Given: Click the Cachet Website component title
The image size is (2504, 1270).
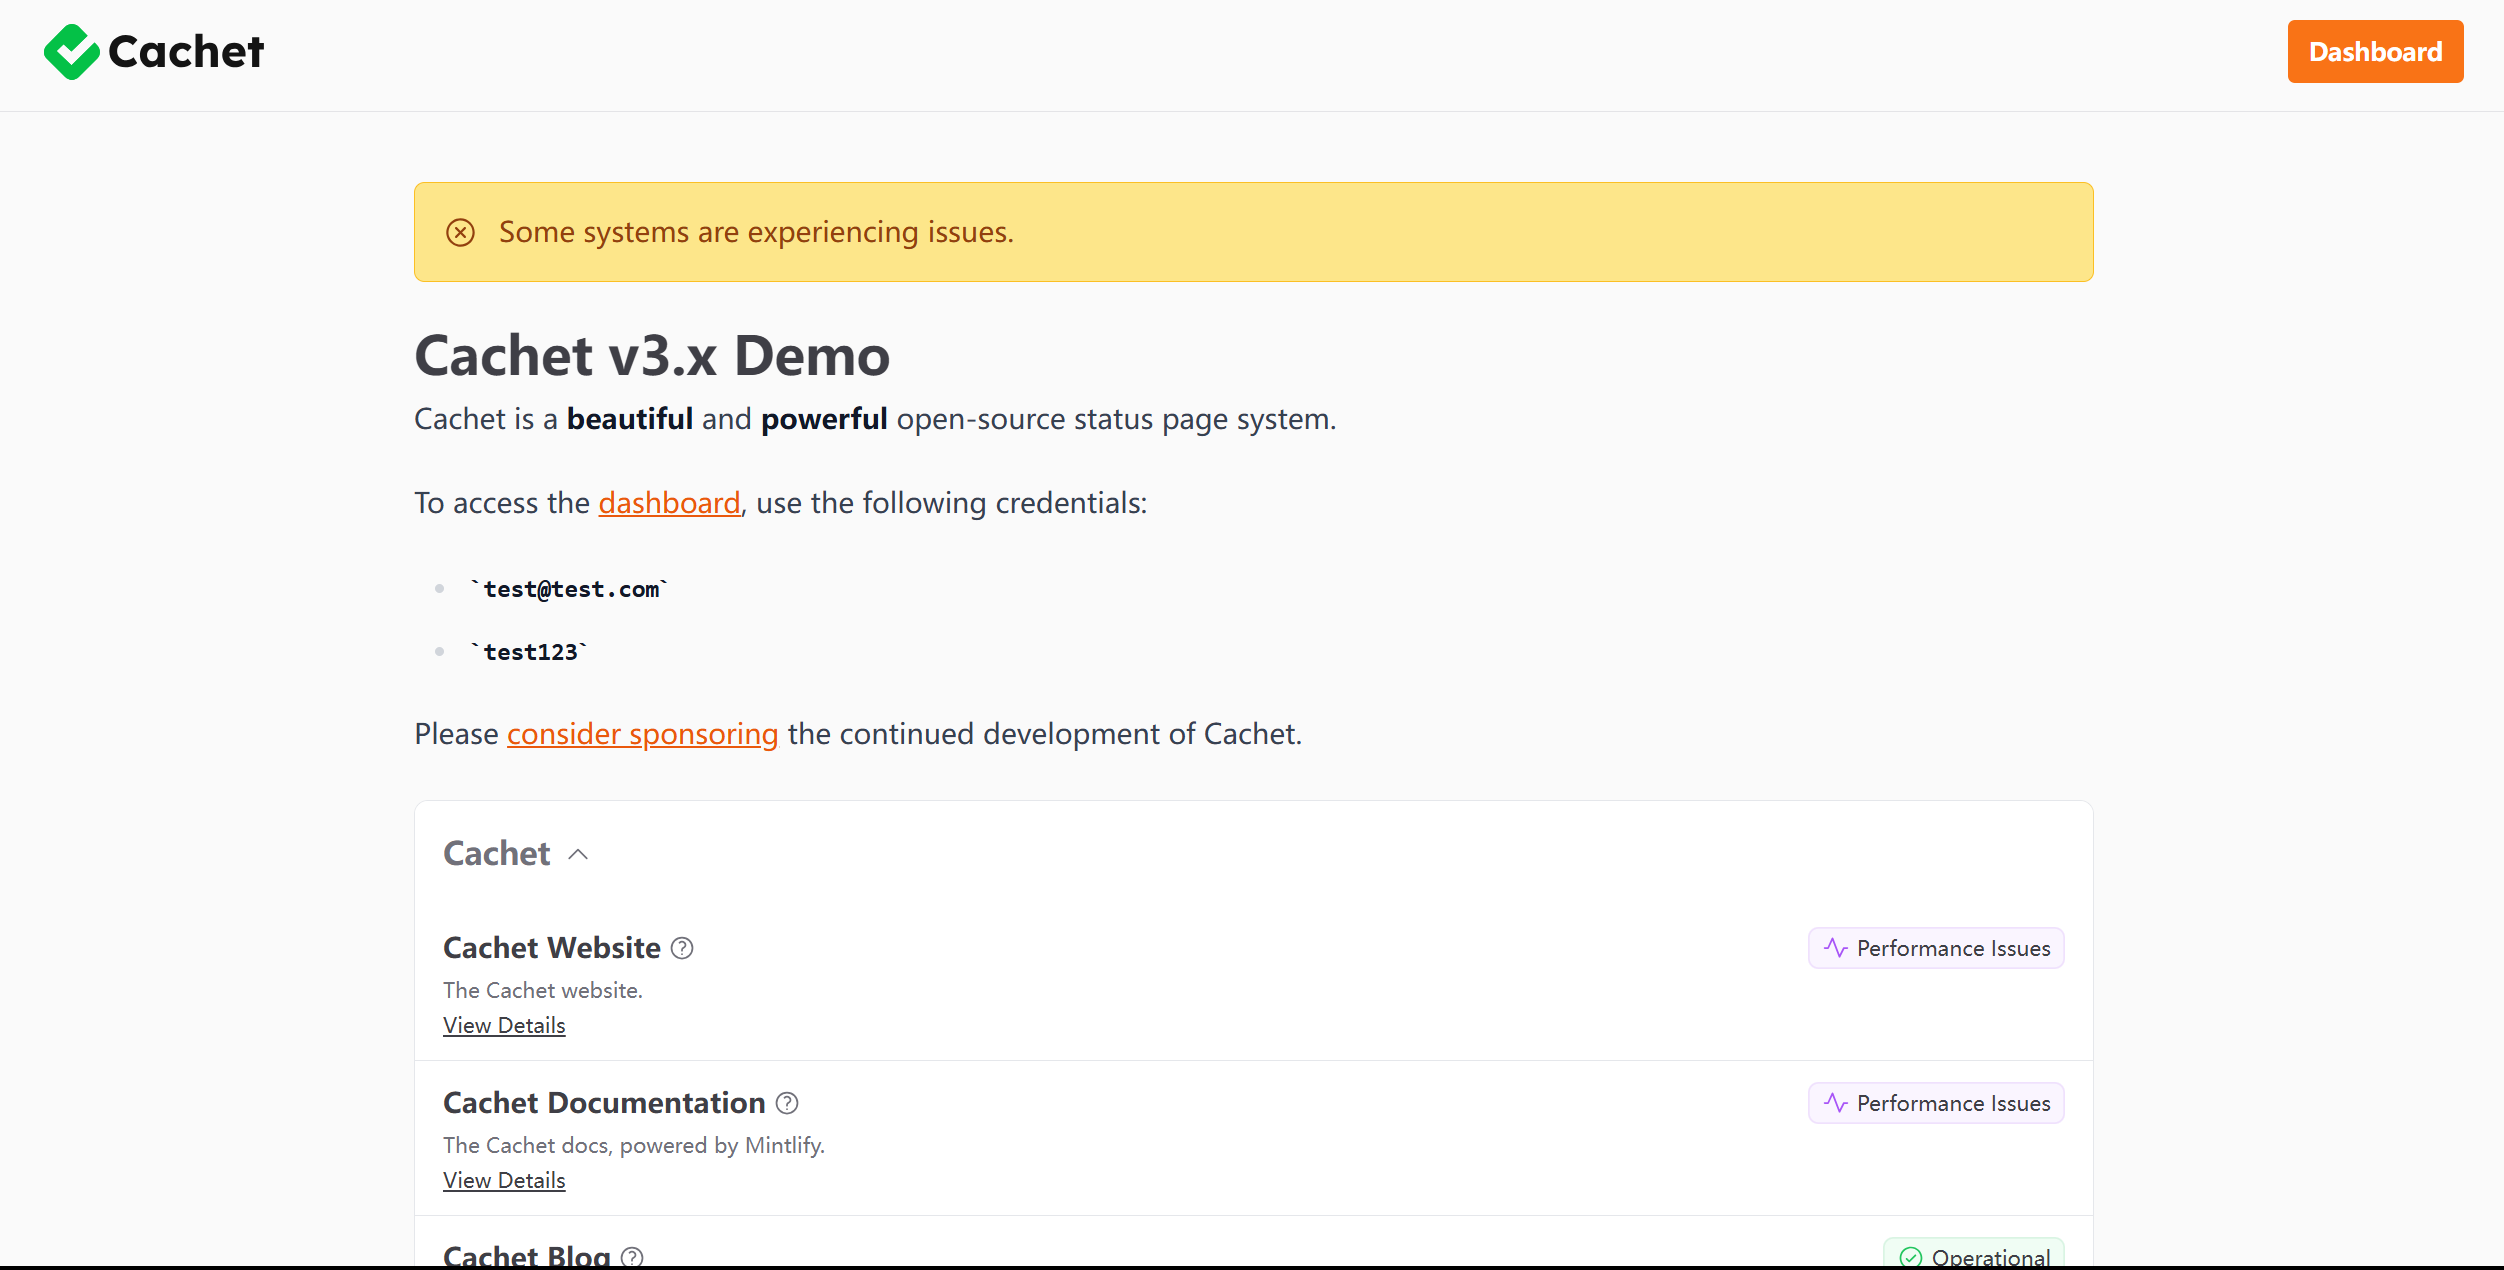Looking at the screenshot, I should pyautogui.click(x=551, y=948).
